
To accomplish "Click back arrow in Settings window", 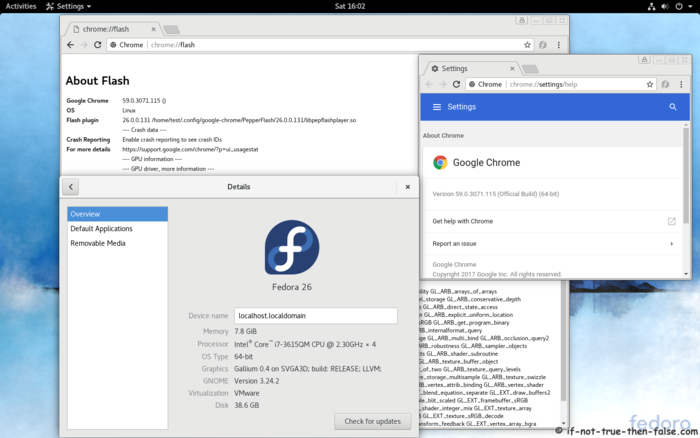I will 429,84.
